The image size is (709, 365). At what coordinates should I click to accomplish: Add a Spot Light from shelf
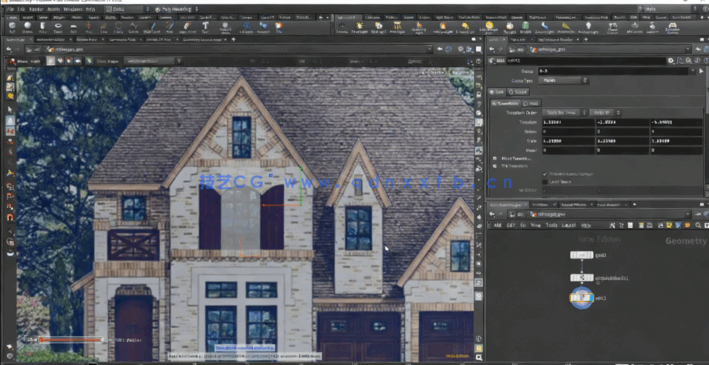coord(378,28)
